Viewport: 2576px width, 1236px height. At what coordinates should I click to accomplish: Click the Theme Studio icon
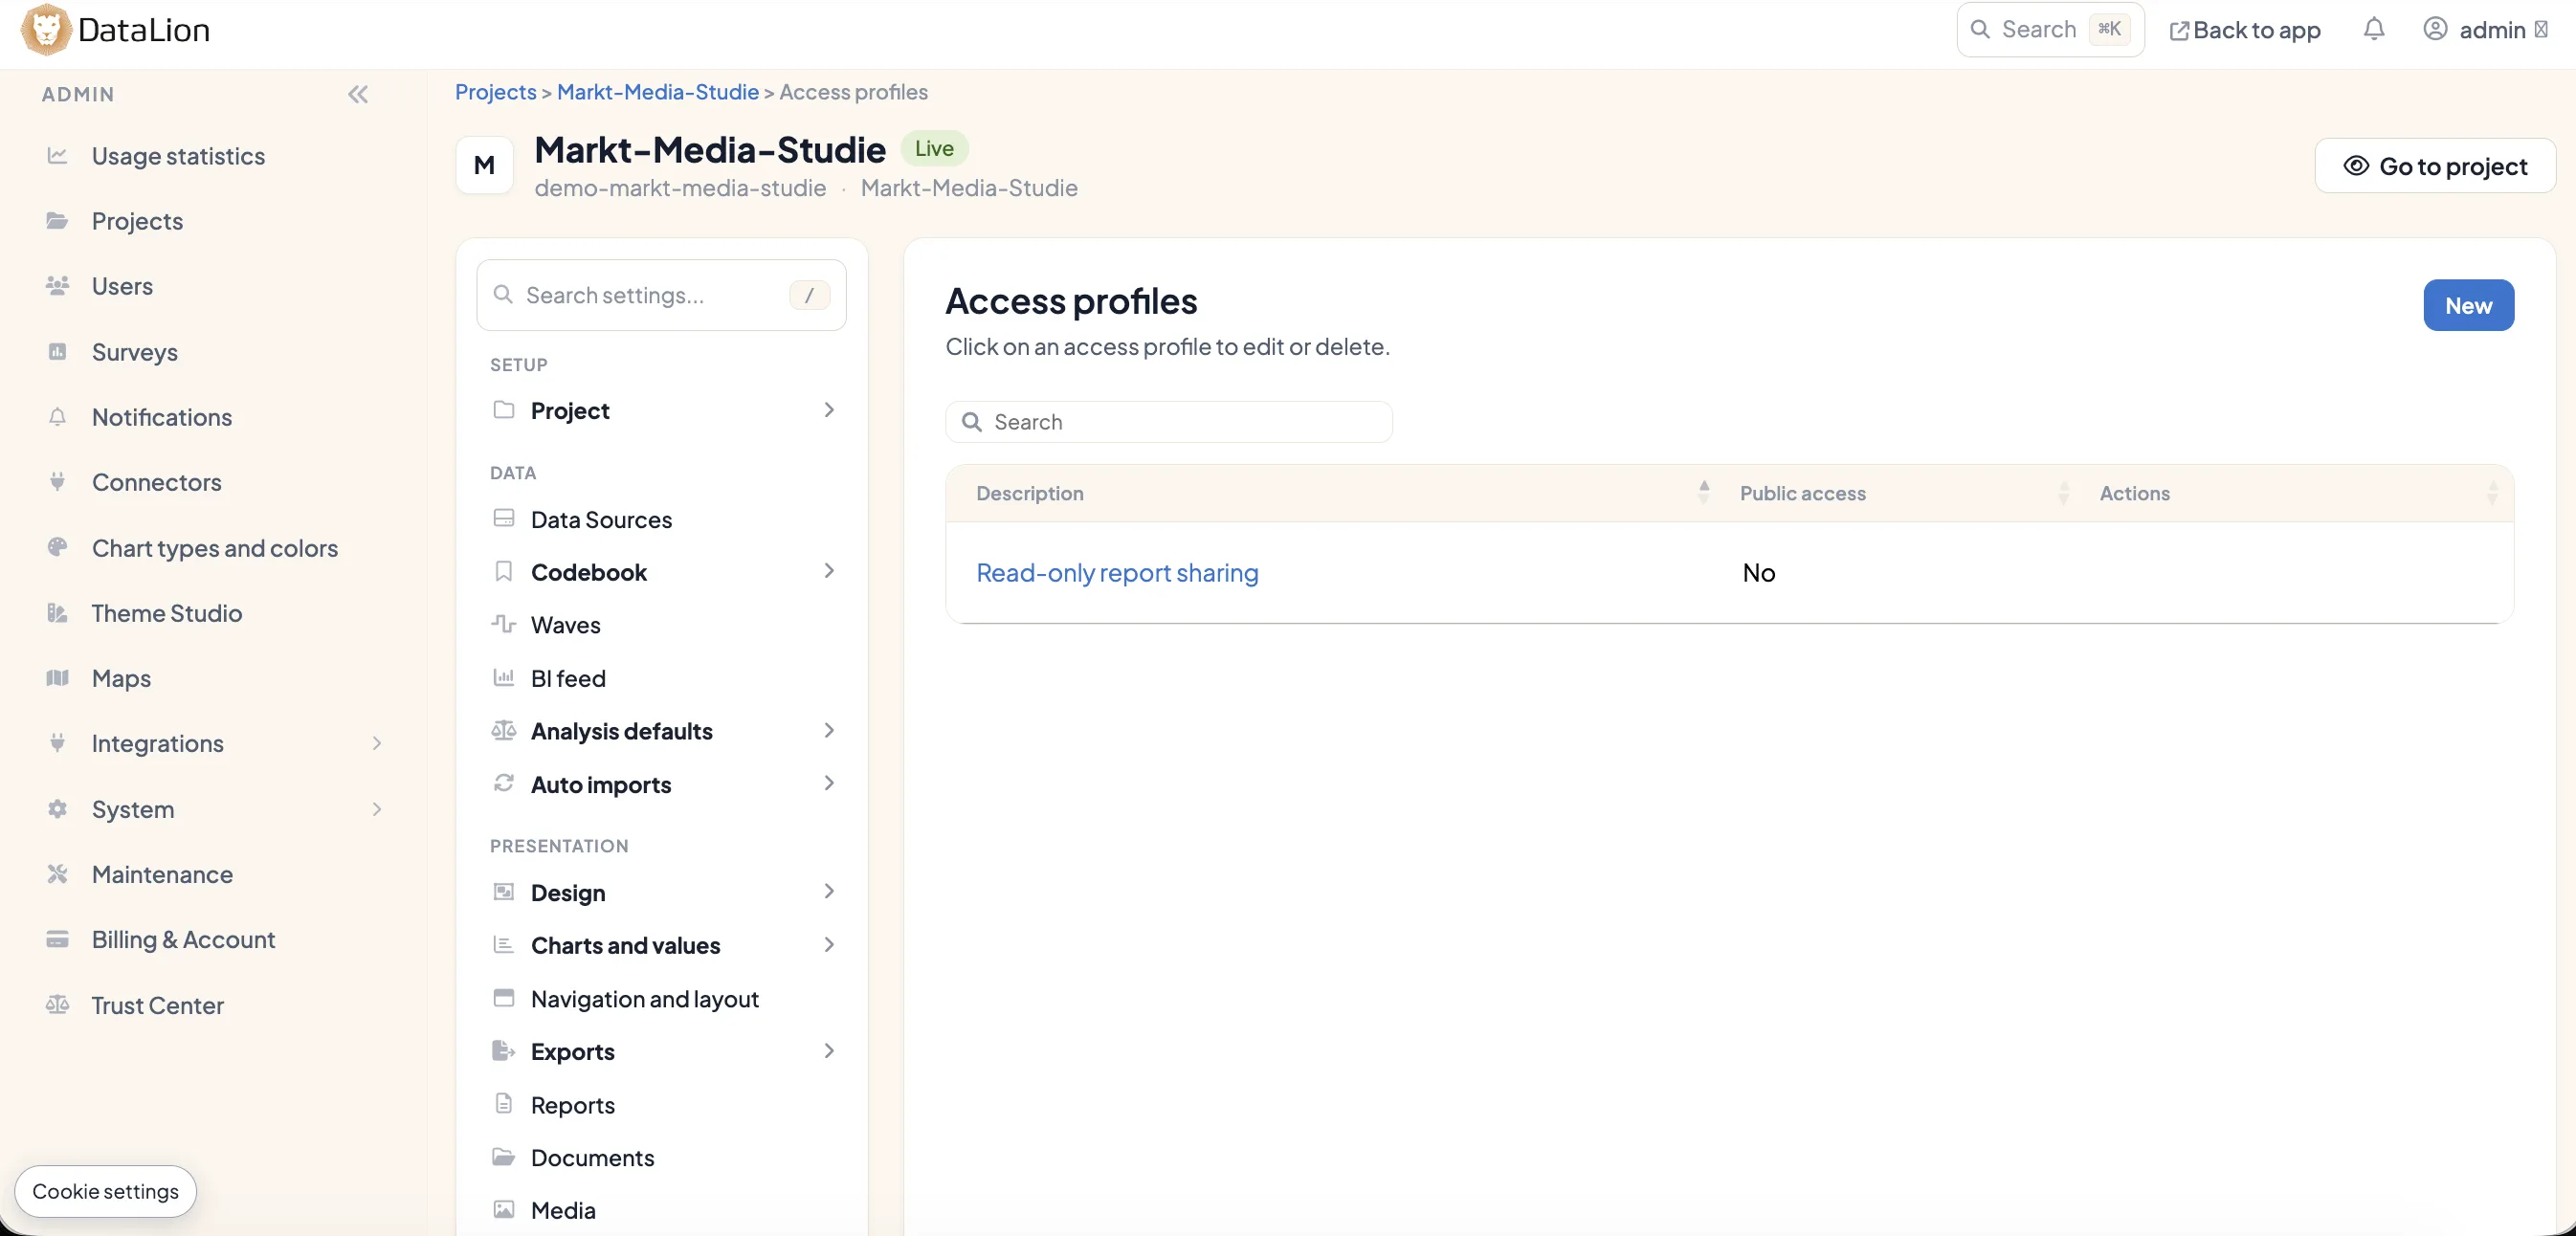[x=57, y=613]
